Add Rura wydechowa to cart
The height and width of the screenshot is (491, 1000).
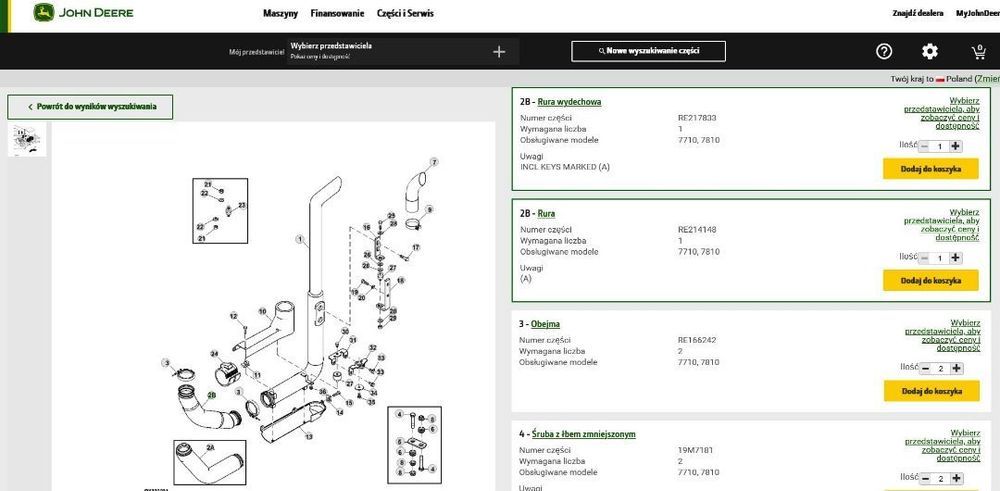pos(930,169)
